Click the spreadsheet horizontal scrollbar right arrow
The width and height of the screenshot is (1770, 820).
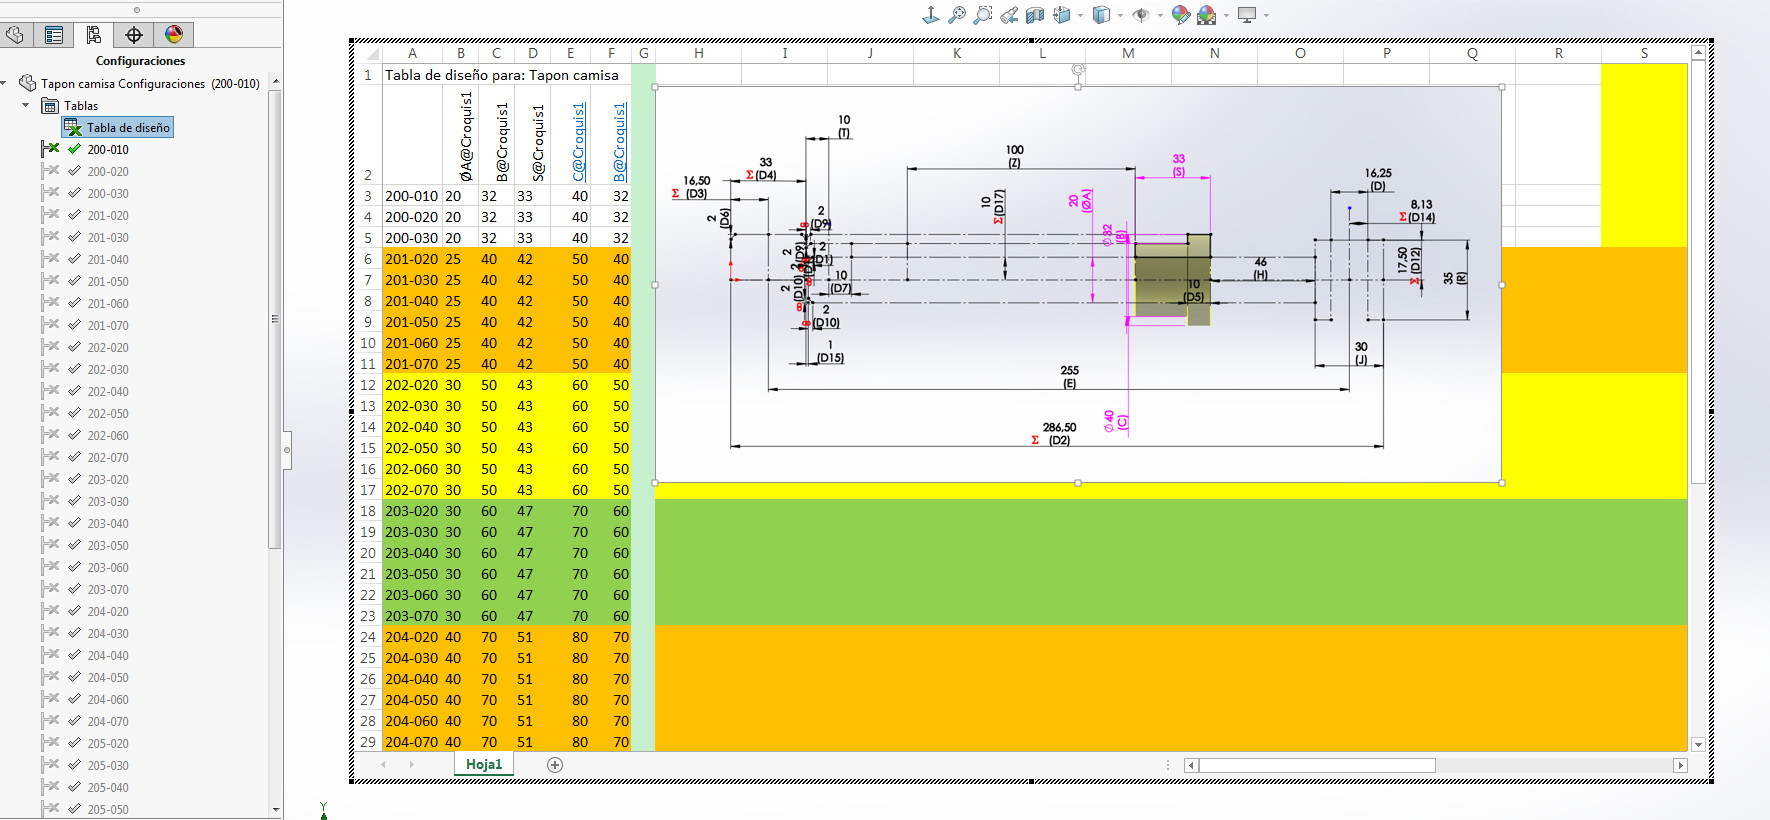(x=1680, y=765)
